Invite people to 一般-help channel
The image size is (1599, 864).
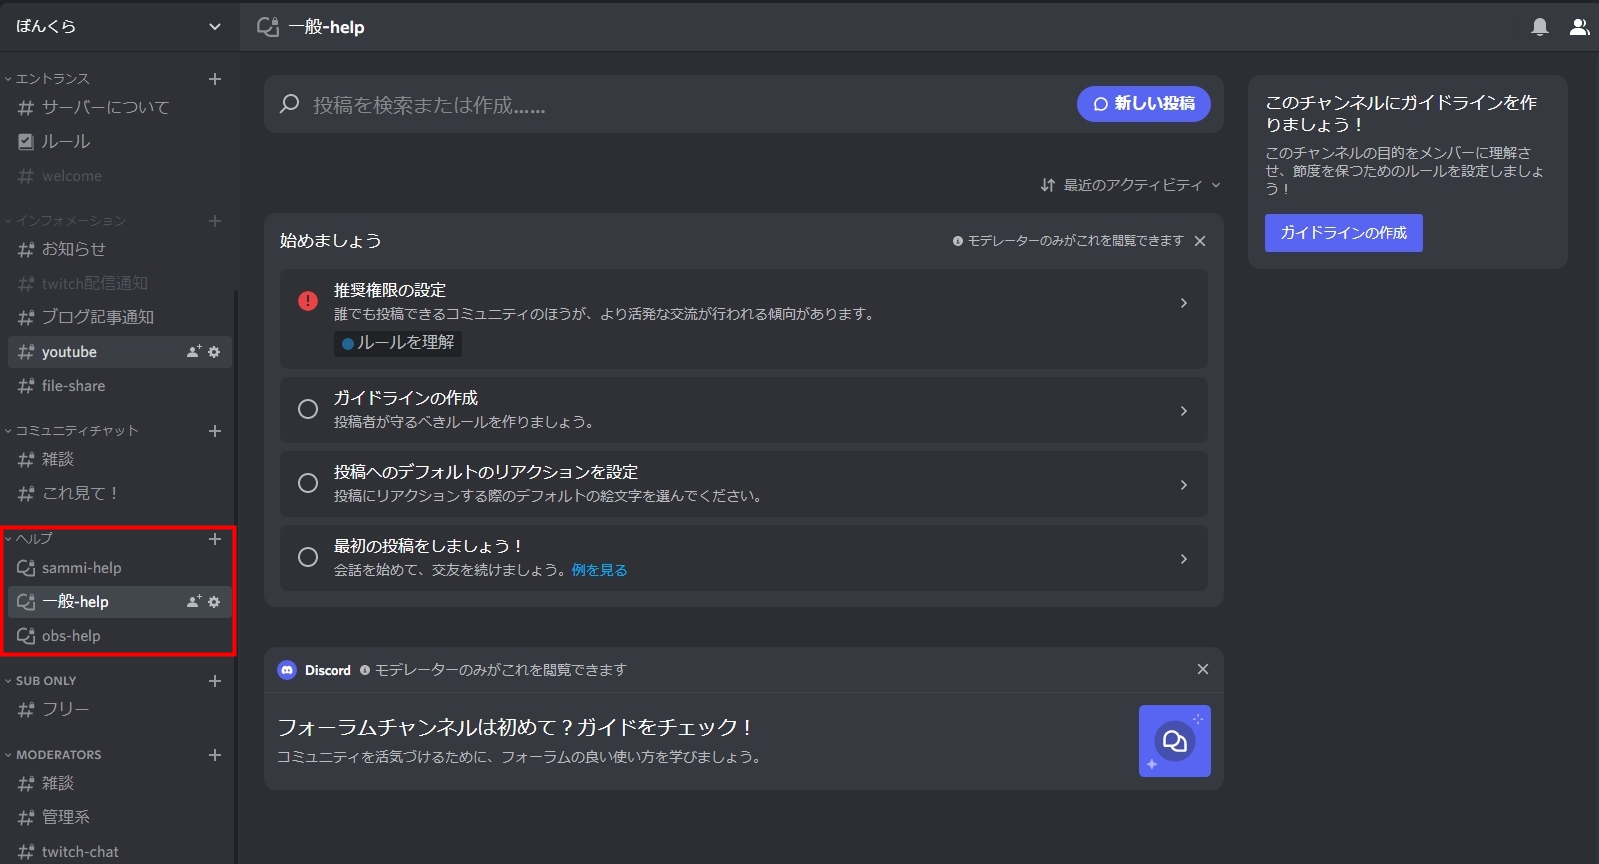(x=194, y=602)
